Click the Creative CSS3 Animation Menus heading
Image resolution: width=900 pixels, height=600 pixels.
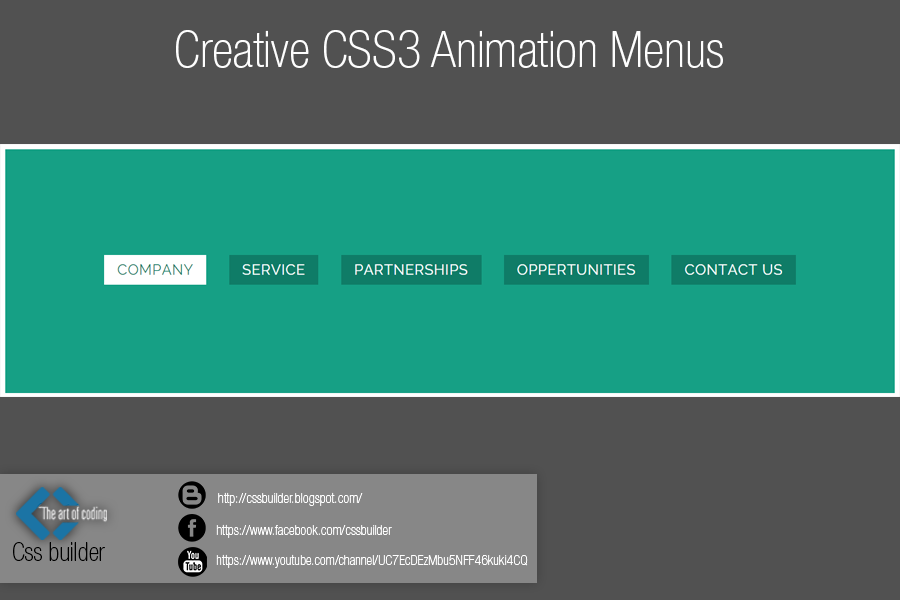pyautogui.click(x=449, y=50)
